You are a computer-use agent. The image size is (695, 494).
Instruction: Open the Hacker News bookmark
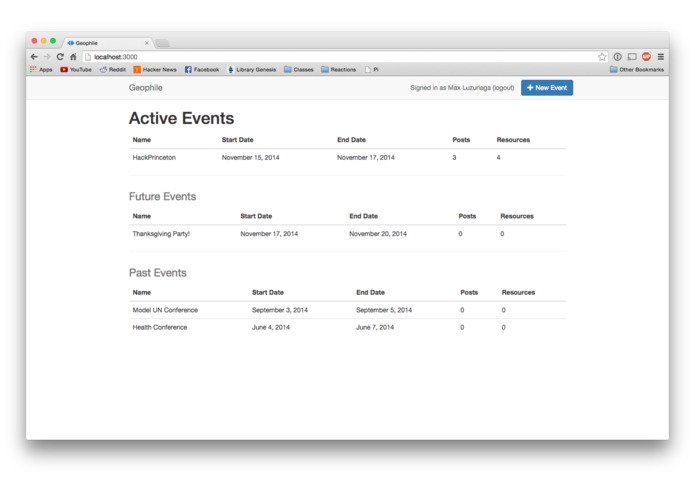pyautogui.click(x=155, y=70)
